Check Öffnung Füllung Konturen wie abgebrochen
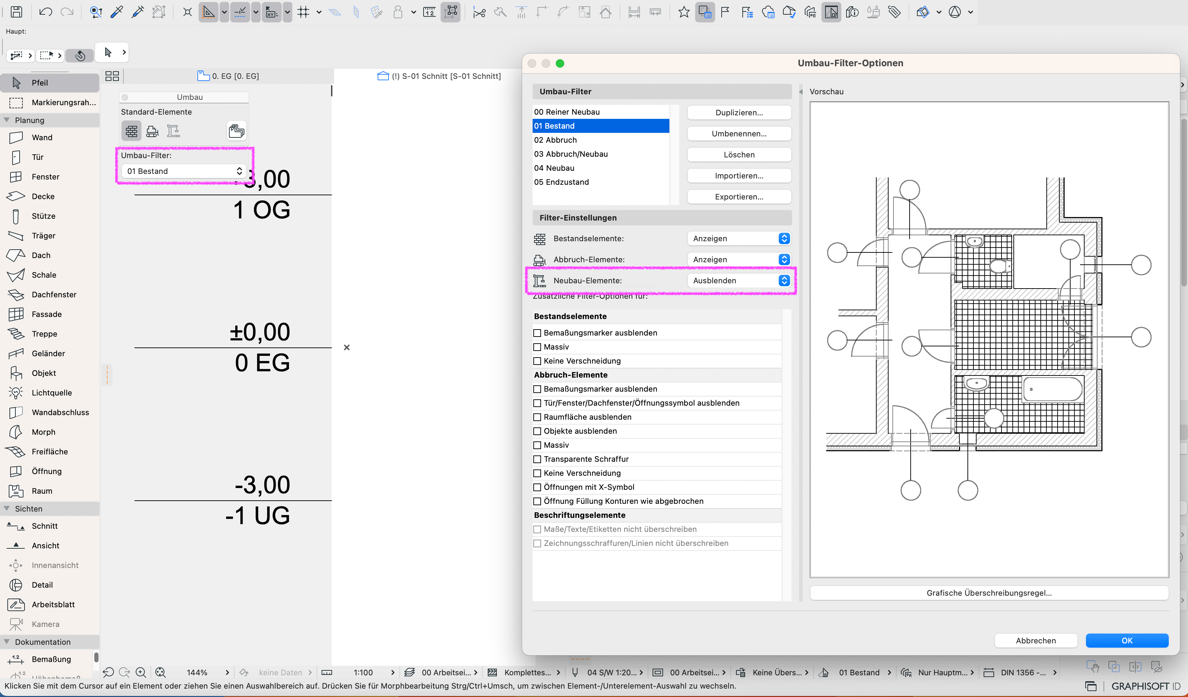 [537, 502]
